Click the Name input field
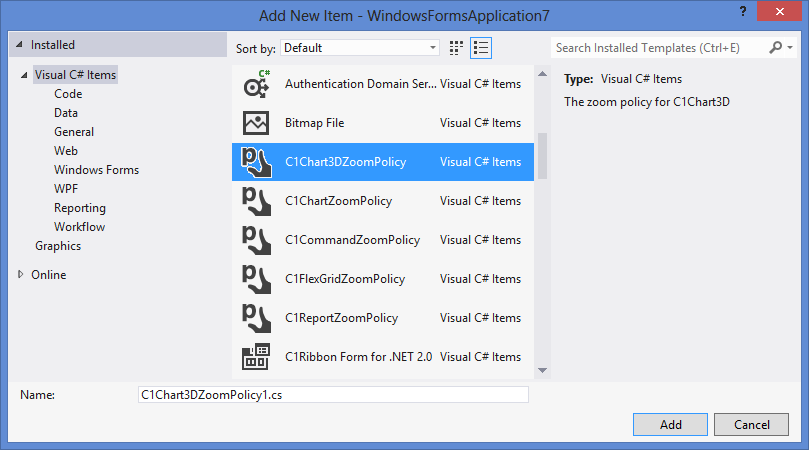Viewport: 809px width, 450px height. click(332, 394)
